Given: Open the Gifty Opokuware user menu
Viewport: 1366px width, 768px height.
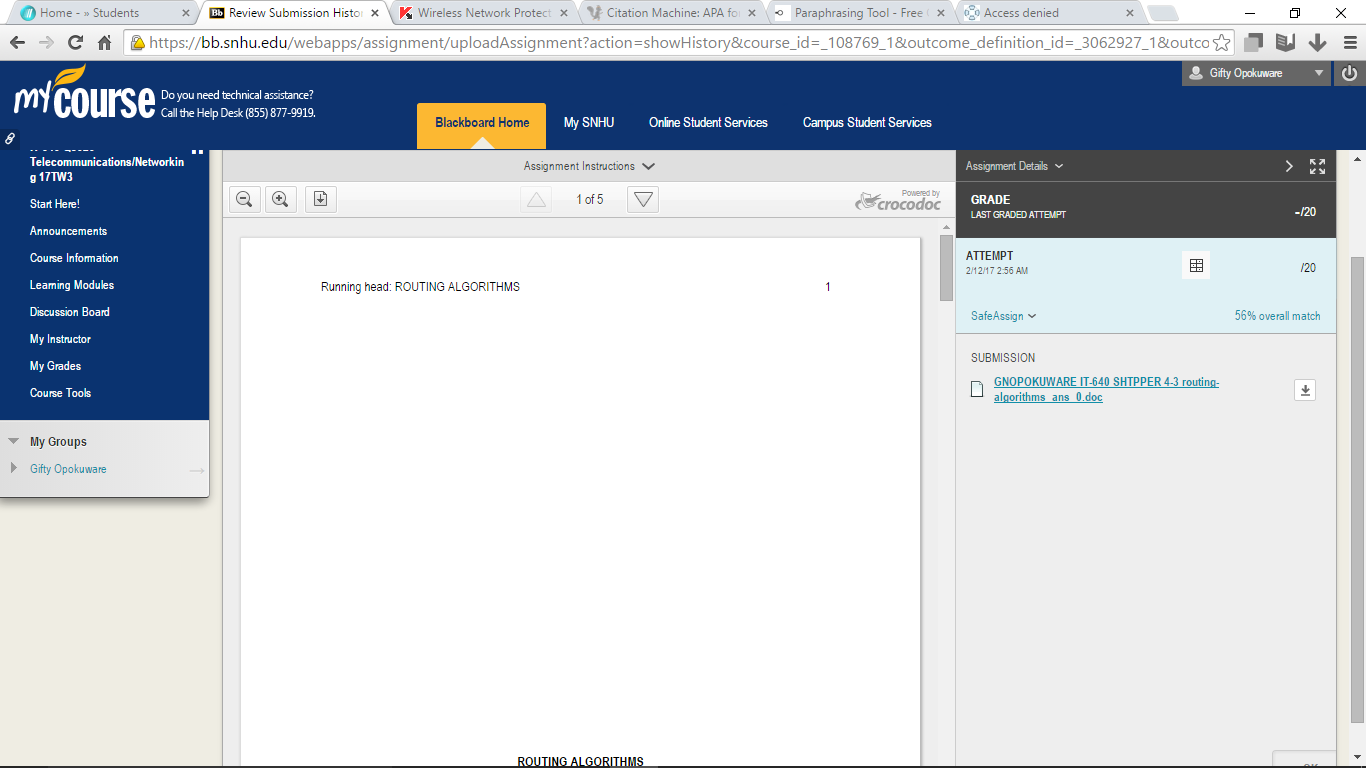Looking at the screenshot, I should pyautogui.click(x=1256, y=73).
